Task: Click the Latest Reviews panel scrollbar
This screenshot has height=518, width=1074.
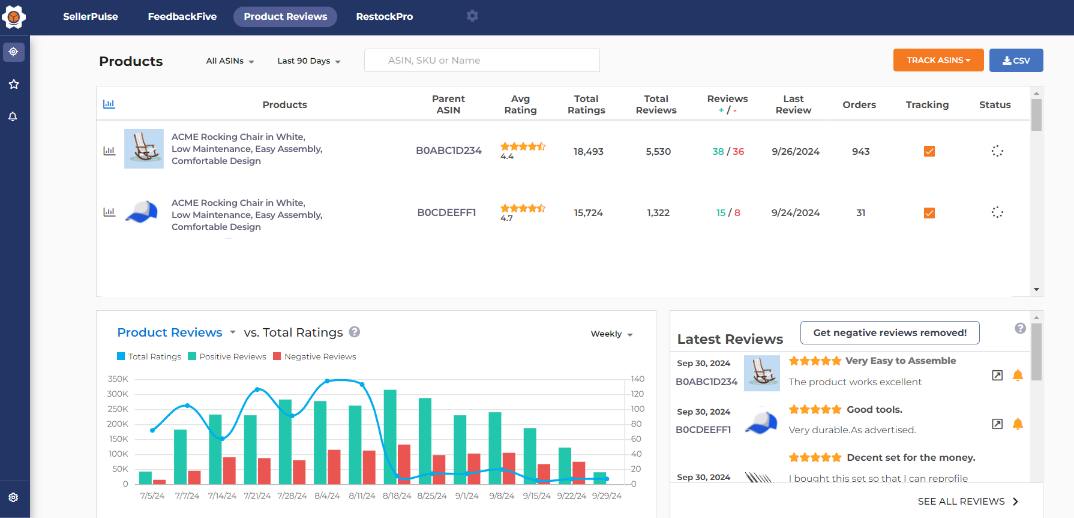Action: 1037,352
